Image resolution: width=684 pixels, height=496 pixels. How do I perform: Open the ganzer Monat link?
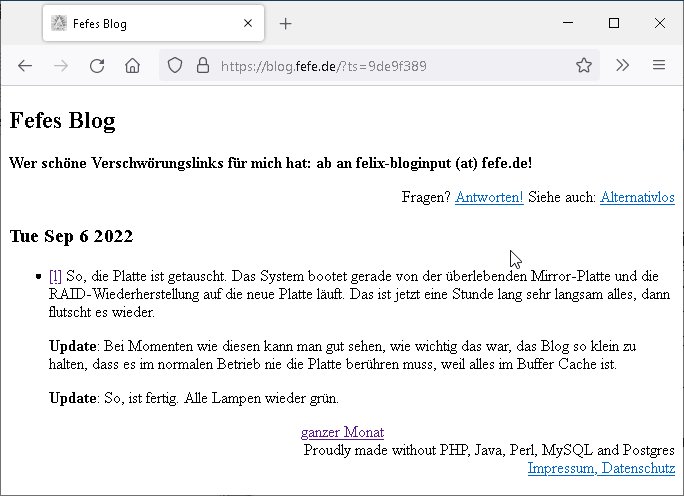[x=342, y=432]
